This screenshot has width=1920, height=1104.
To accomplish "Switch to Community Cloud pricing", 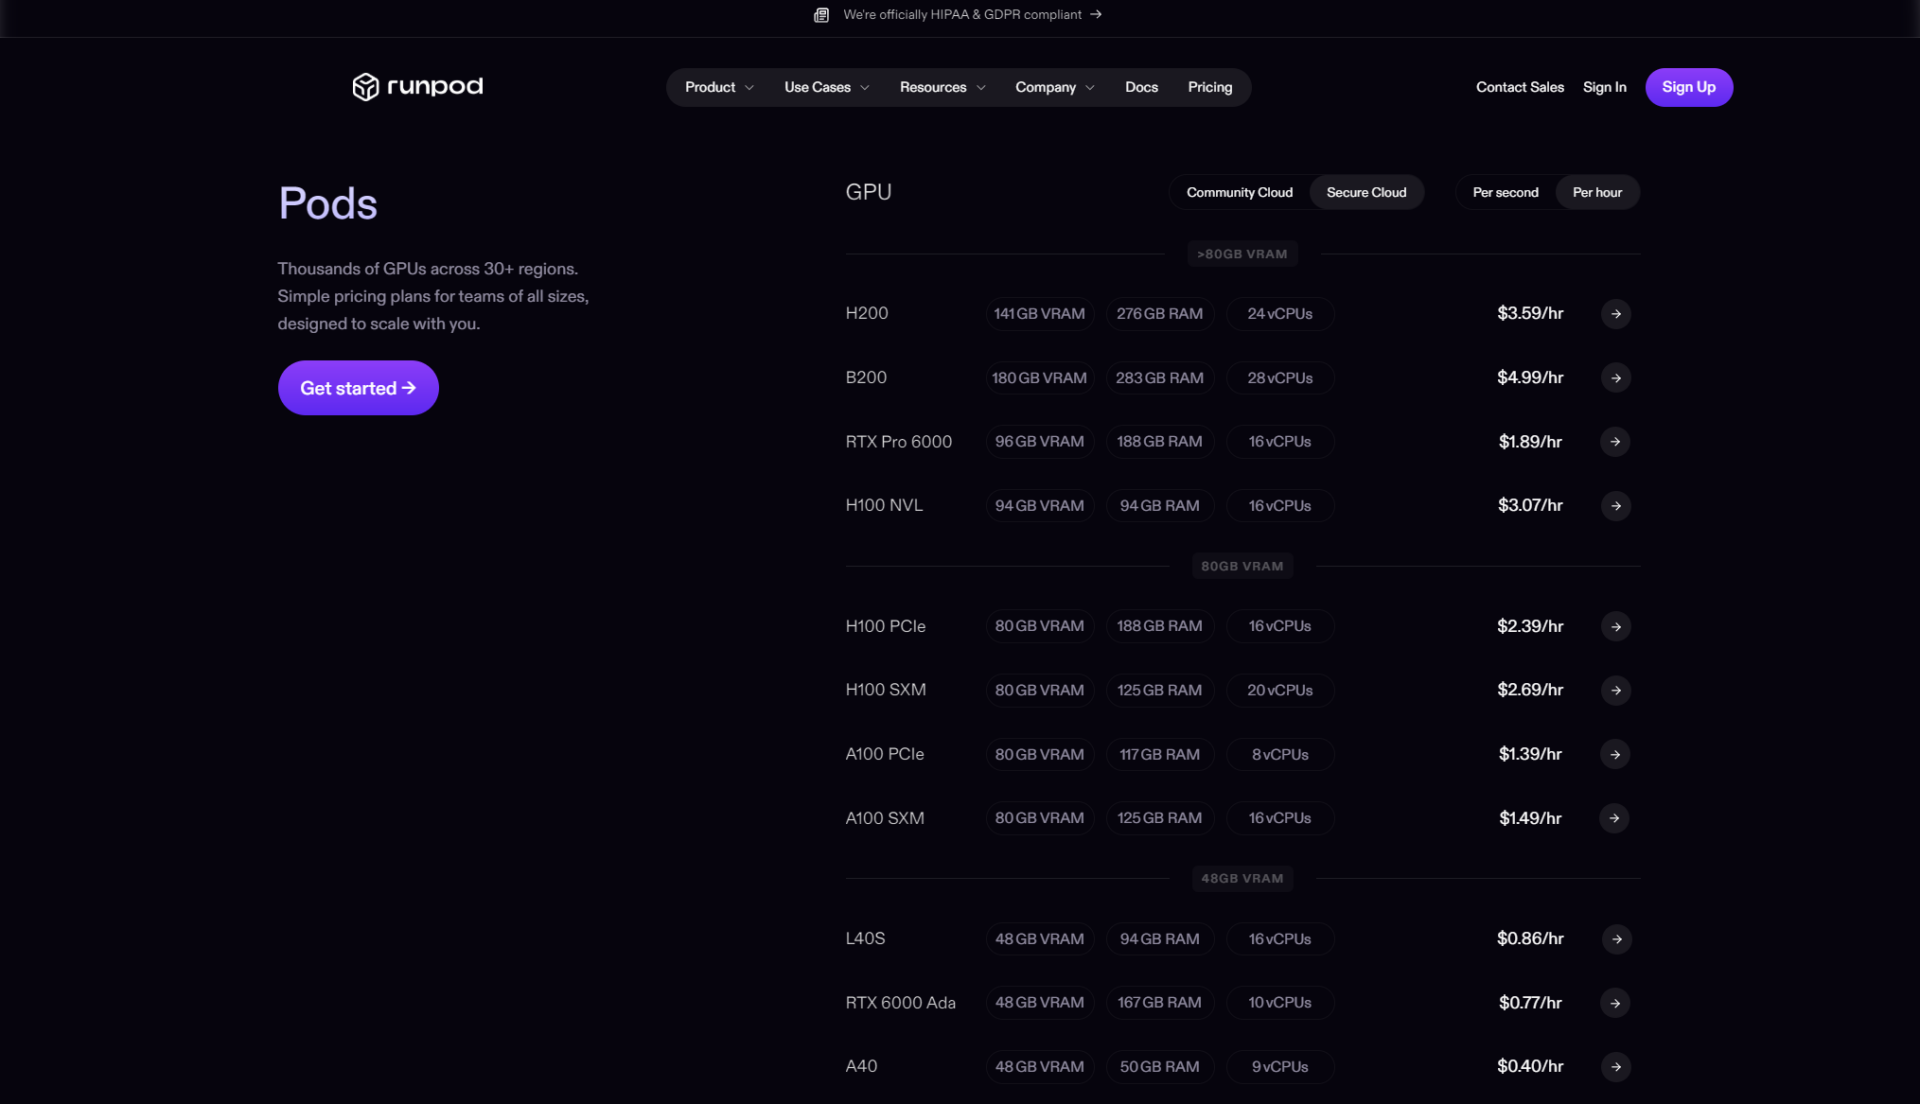I will coord(1239,193).
